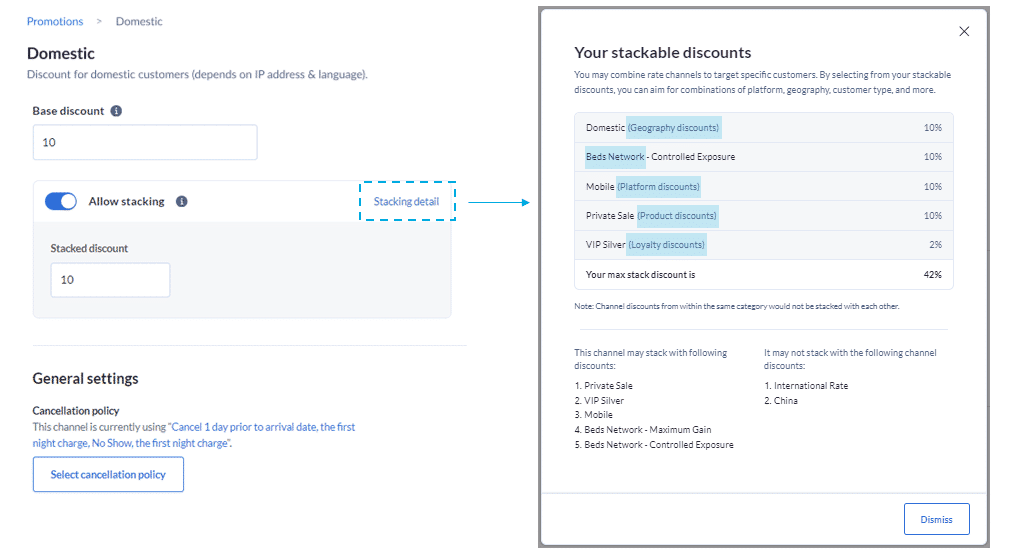Click Beds Network - Maximum Gain list item
The image size is (1016, 551).
tap(646, 430)
